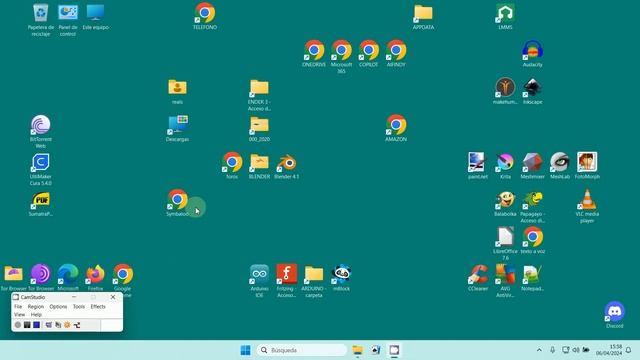The image size is (640, 360).
Task: Select the Notepad++ desktop shortcut
Action: point(533,278)
